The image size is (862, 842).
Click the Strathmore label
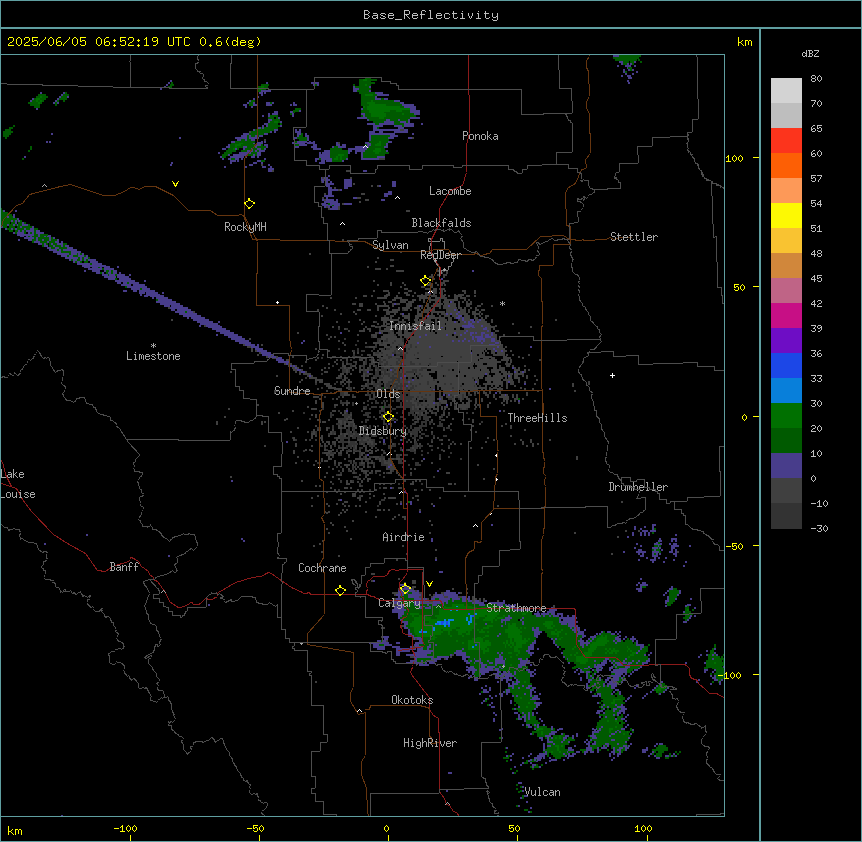tap(516, 608)
